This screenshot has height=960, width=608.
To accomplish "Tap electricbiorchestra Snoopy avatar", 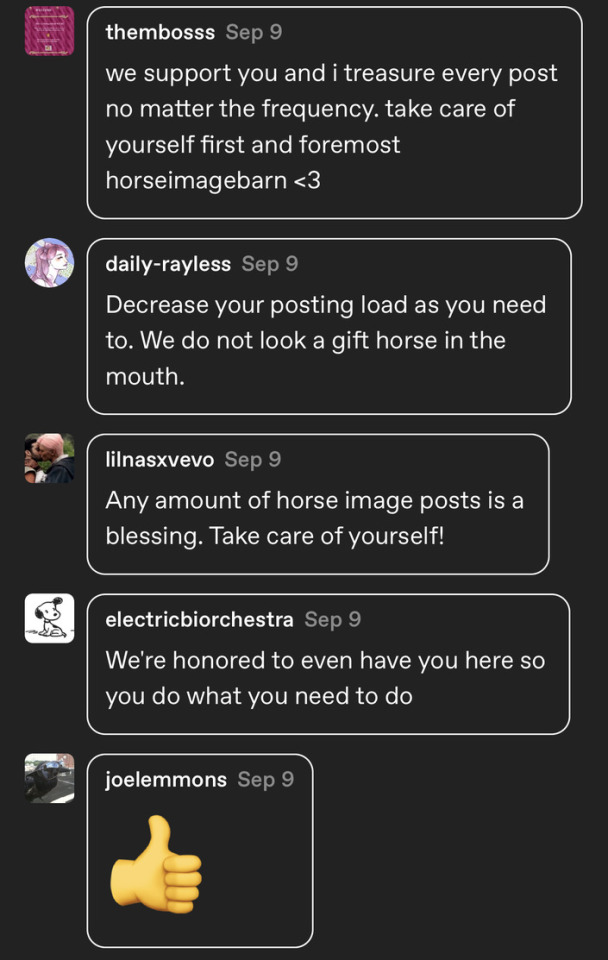I will click(x=49, y=618).
